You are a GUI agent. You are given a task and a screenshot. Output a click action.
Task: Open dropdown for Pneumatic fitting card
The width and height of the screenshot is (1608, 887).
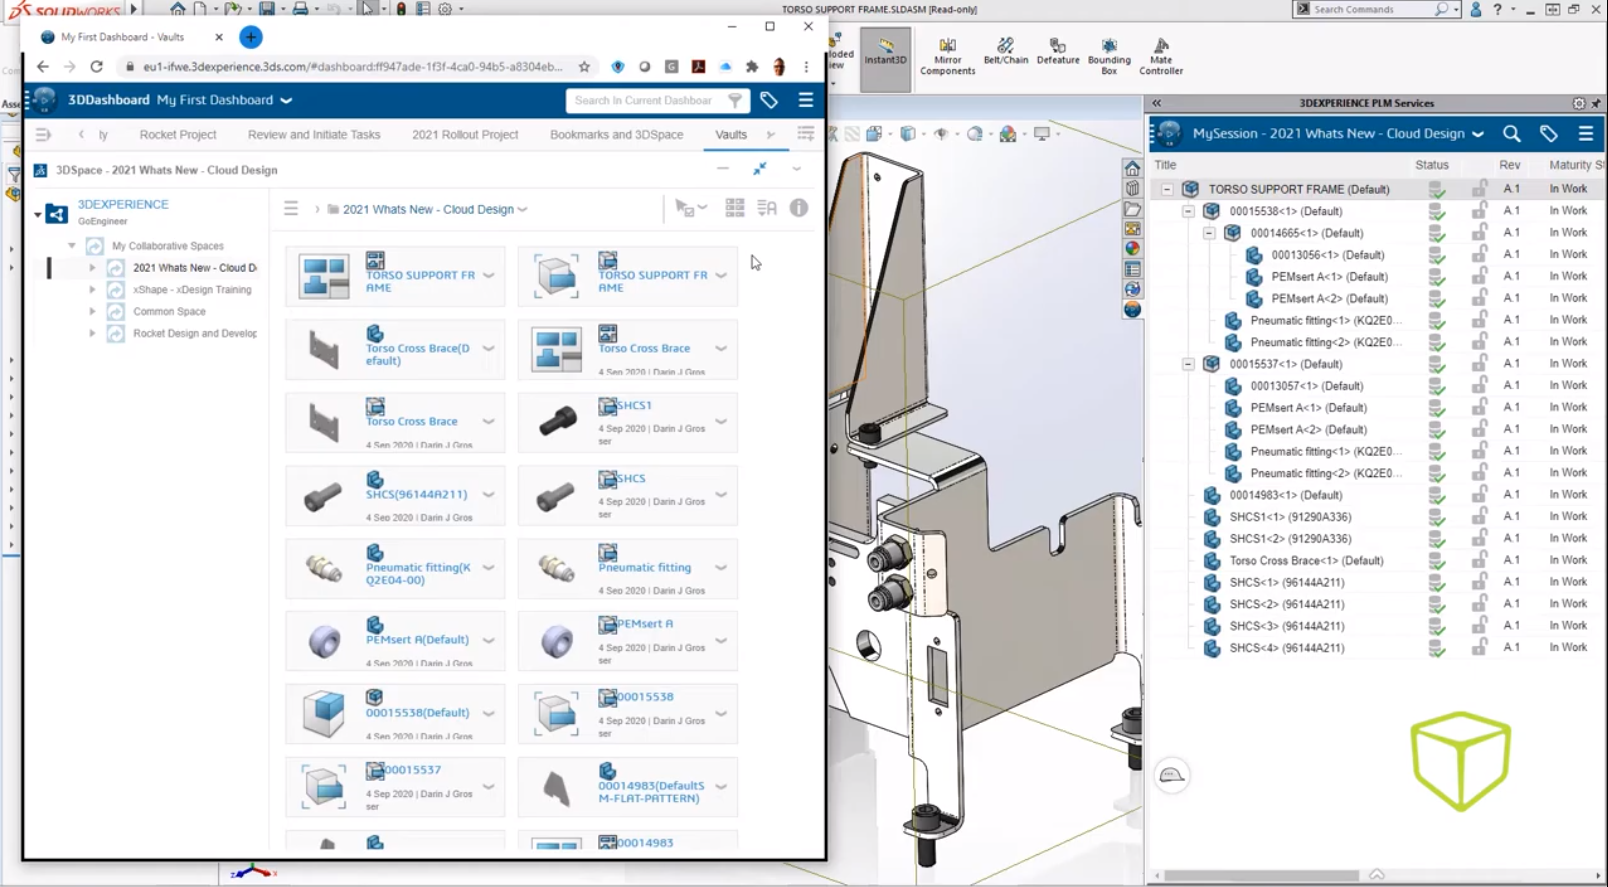coord(720,568)
